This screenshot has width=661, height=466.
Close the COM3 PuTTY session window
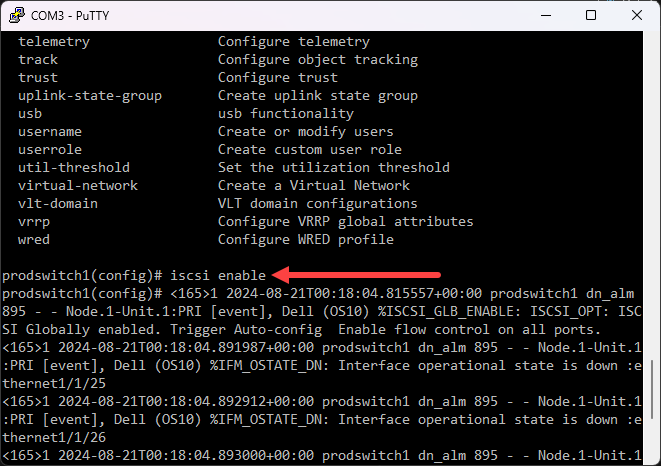[x=637, y=15]
